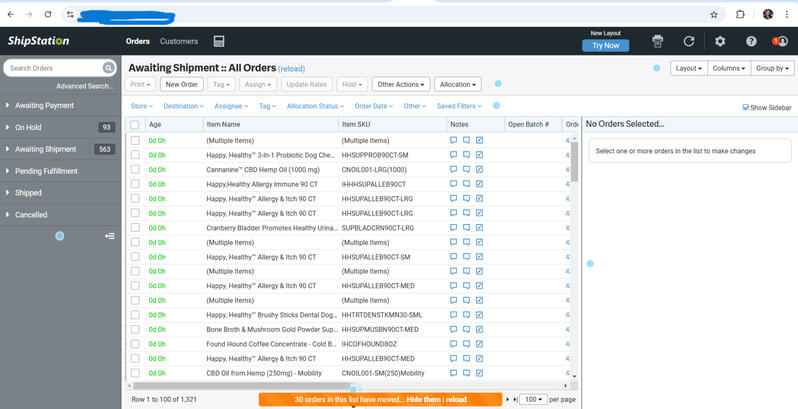This screenshot has width=798, height=409.
Task: Open account profile icon with notification badge
Action: 780,41
